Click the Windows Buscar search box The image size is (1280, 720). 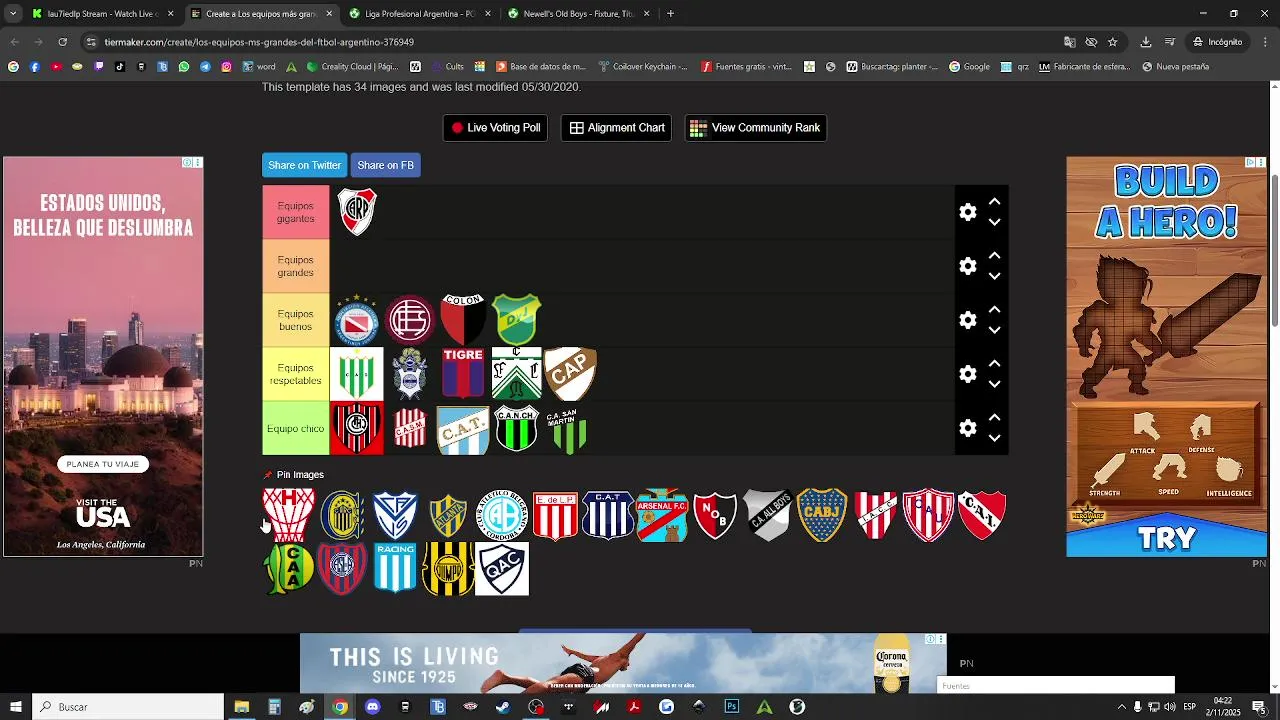[128, 707]
